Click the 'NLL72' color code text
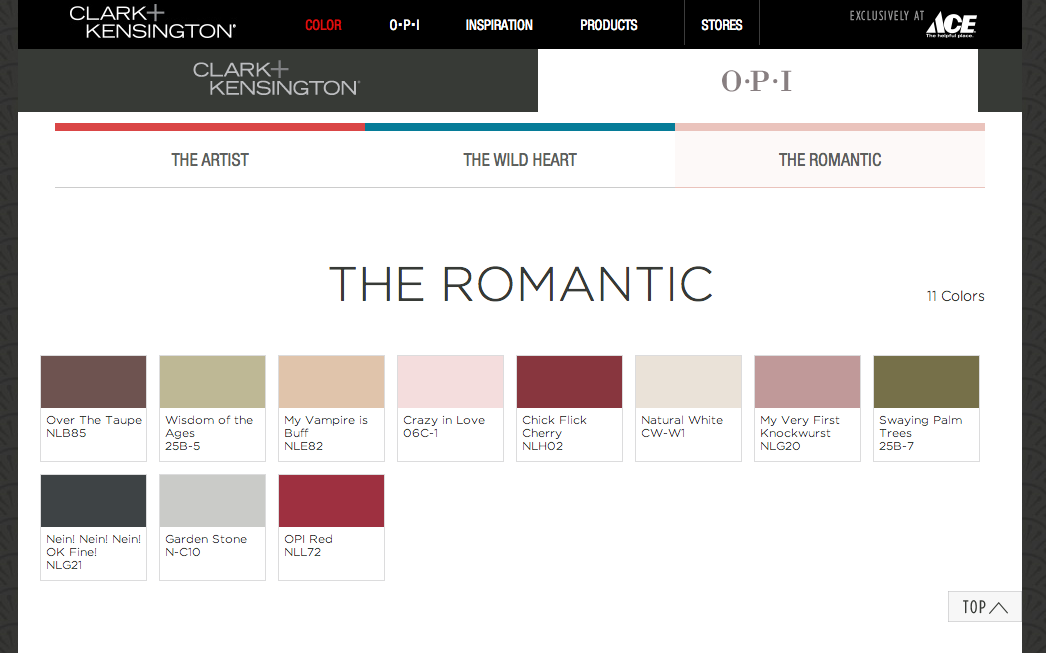This screenshot has height=653, width=1046. click(302, 552)
